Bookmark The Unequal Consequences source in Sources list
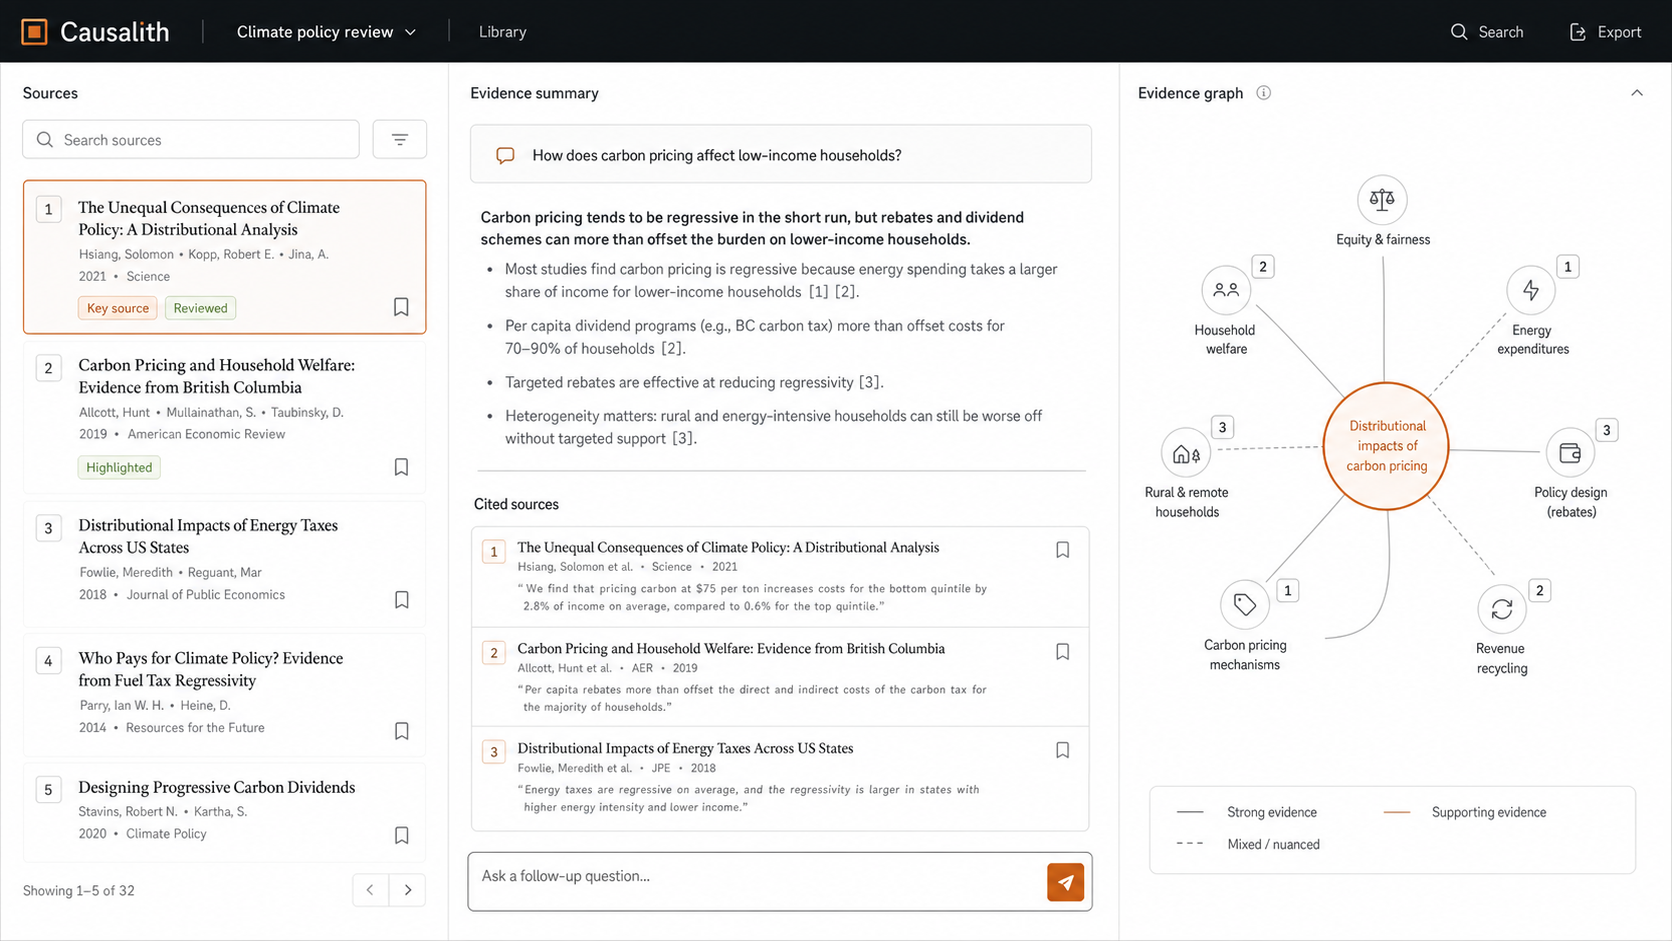This screenshot has width=1672, height=941. coord(401,307)
